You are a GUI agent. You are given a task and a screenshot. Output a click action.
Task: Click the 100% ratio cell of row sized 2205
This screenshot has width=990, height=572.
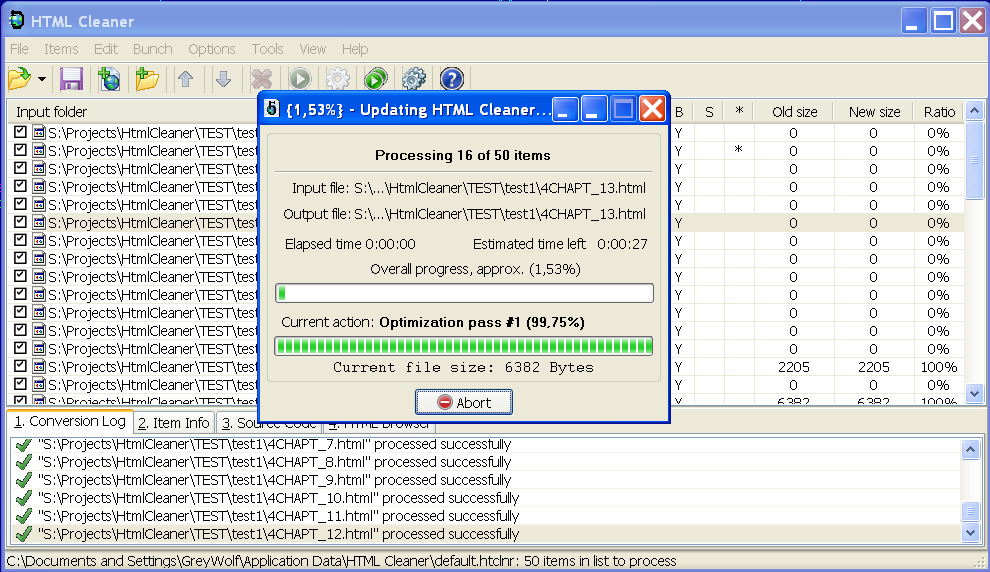pyautogui.click(x=938, y=367)
